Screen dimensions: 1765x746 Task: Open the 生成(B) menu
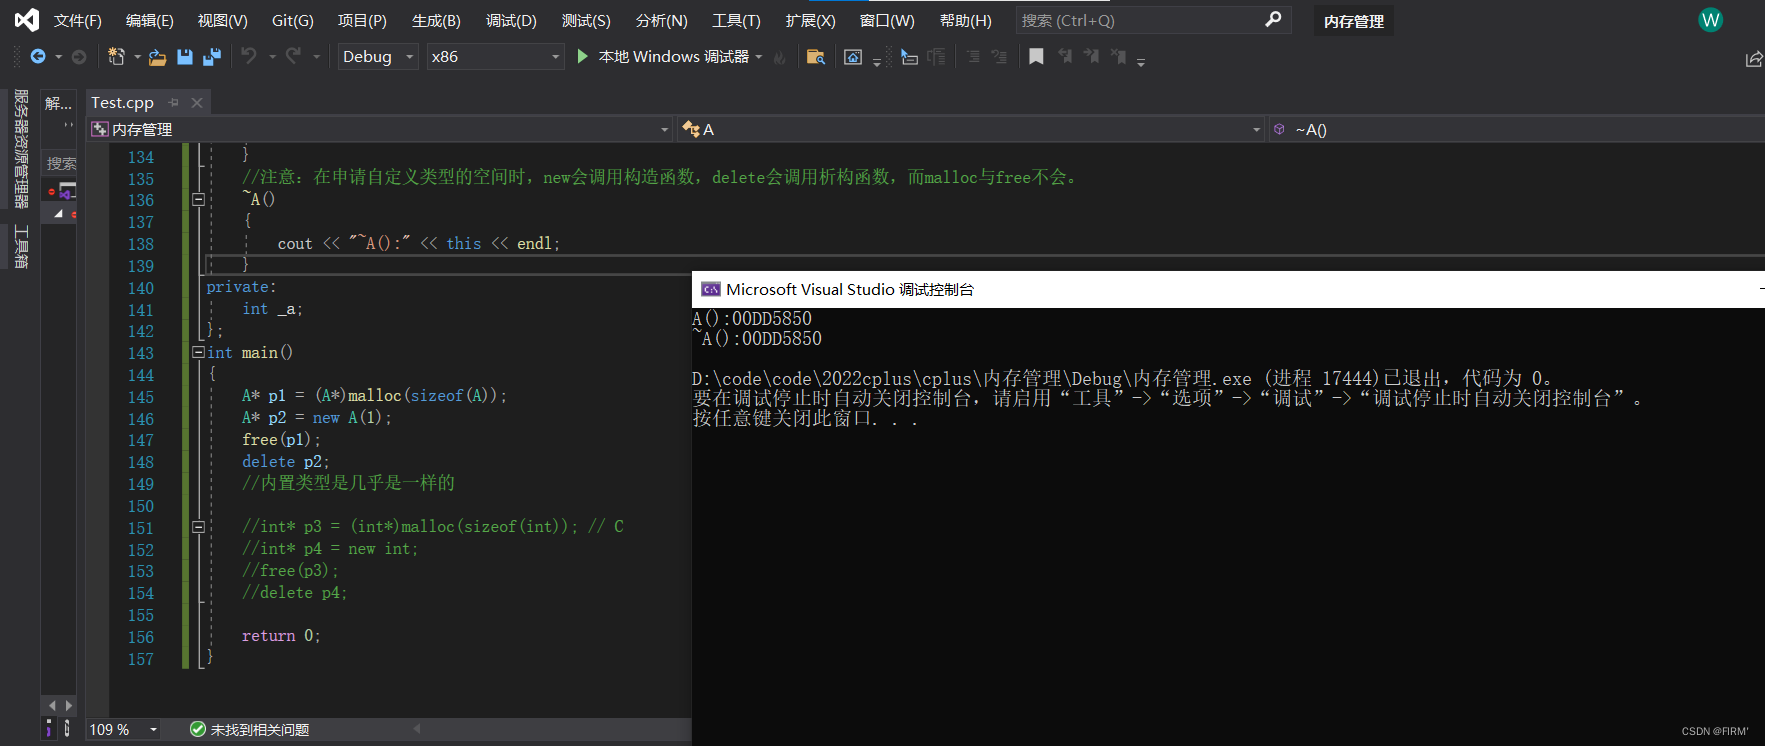click(x=436, y=20)
